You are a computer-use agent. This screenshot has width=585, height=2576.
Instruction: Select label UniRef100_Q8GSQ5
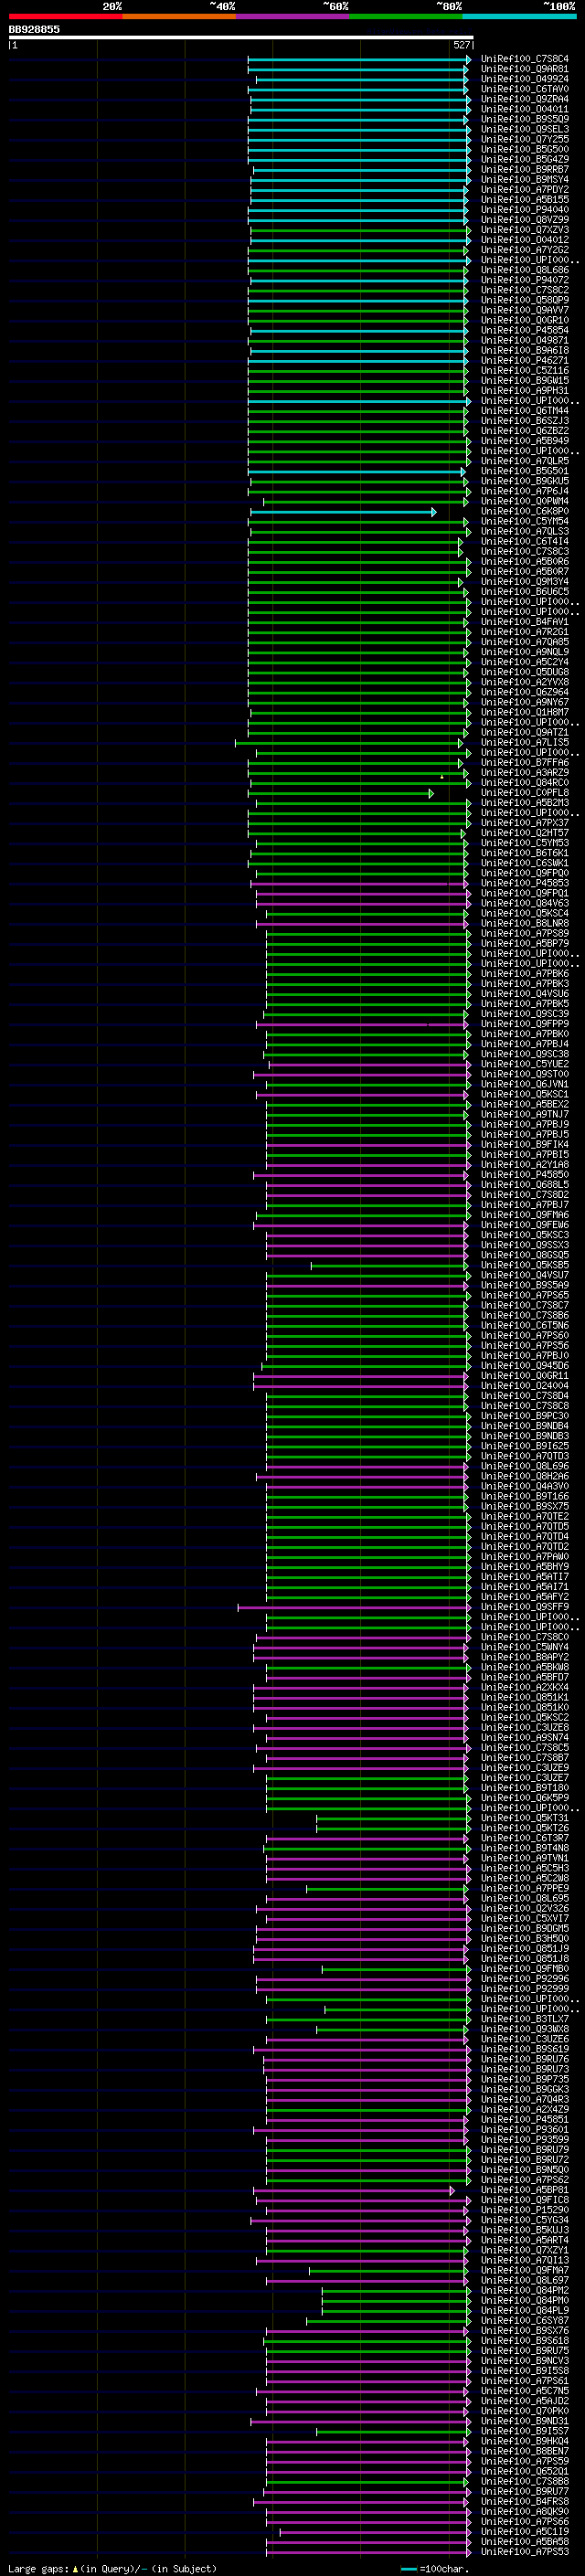[524, 1255]
